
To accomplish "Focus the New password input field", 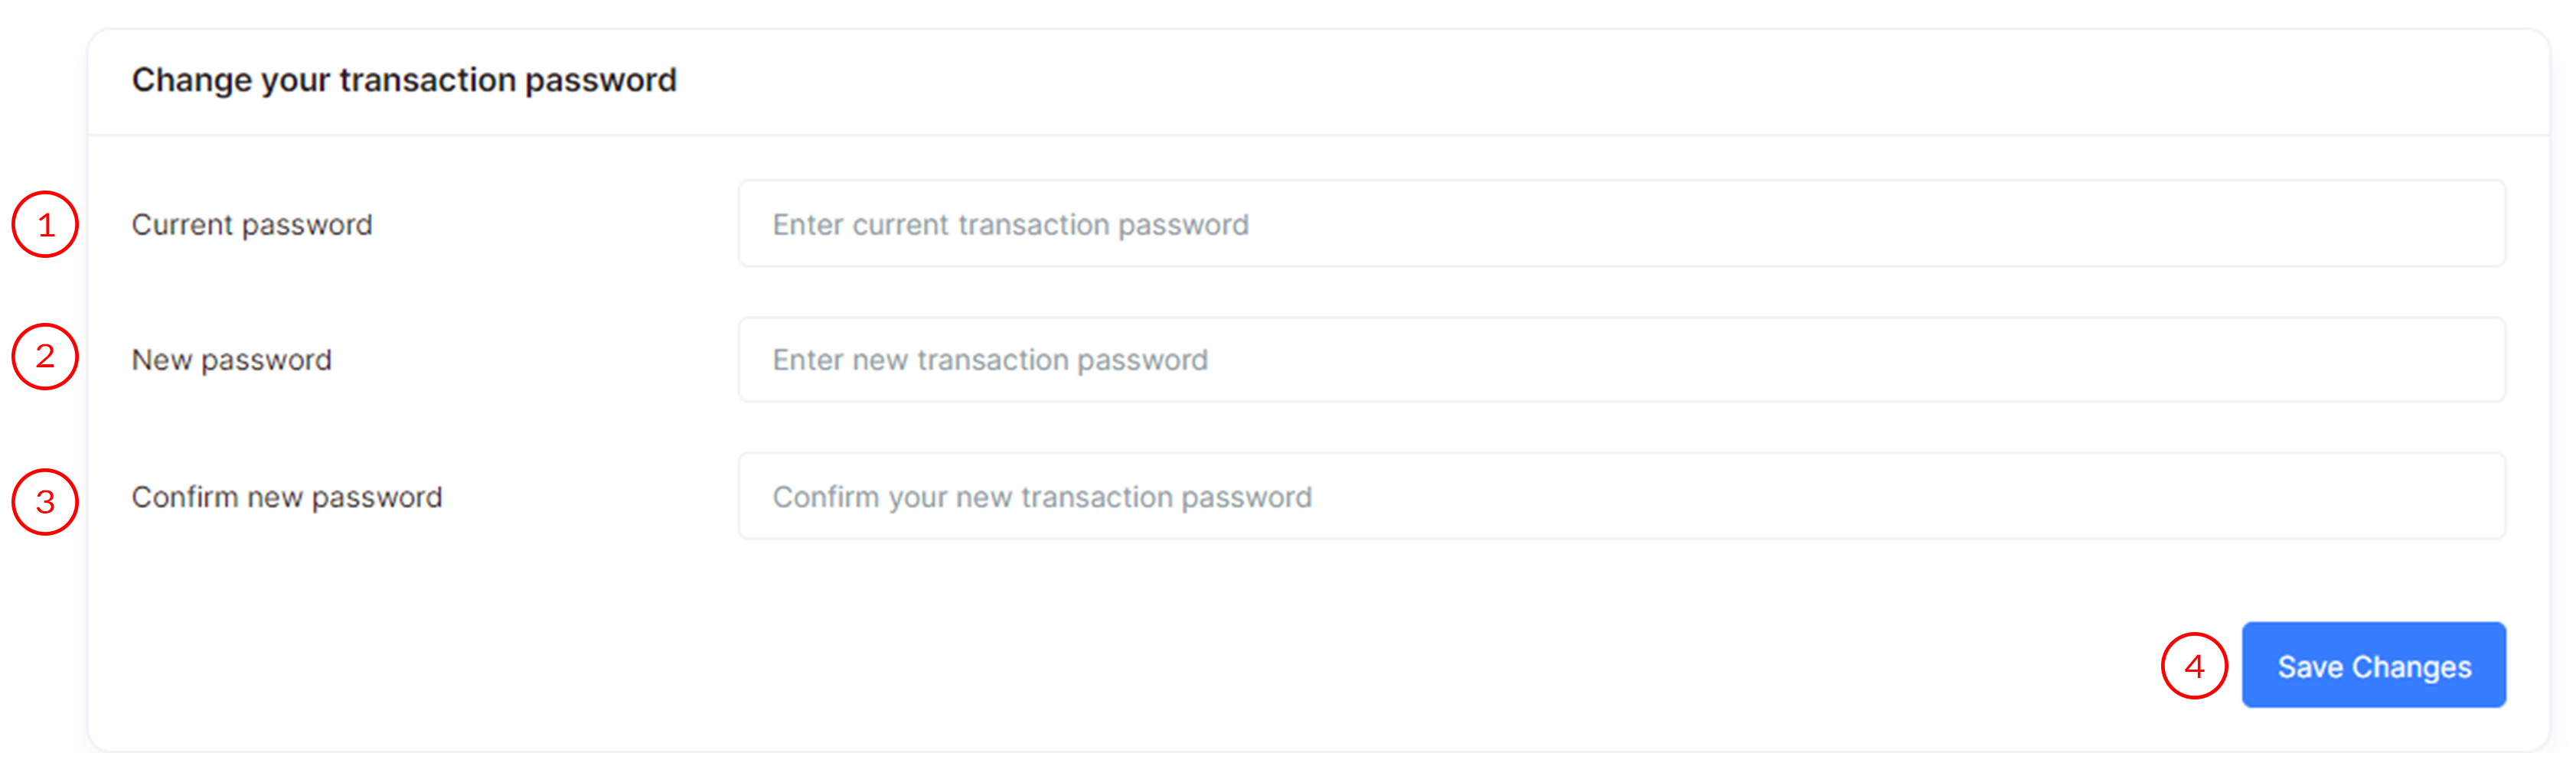I will point(1620,360).
